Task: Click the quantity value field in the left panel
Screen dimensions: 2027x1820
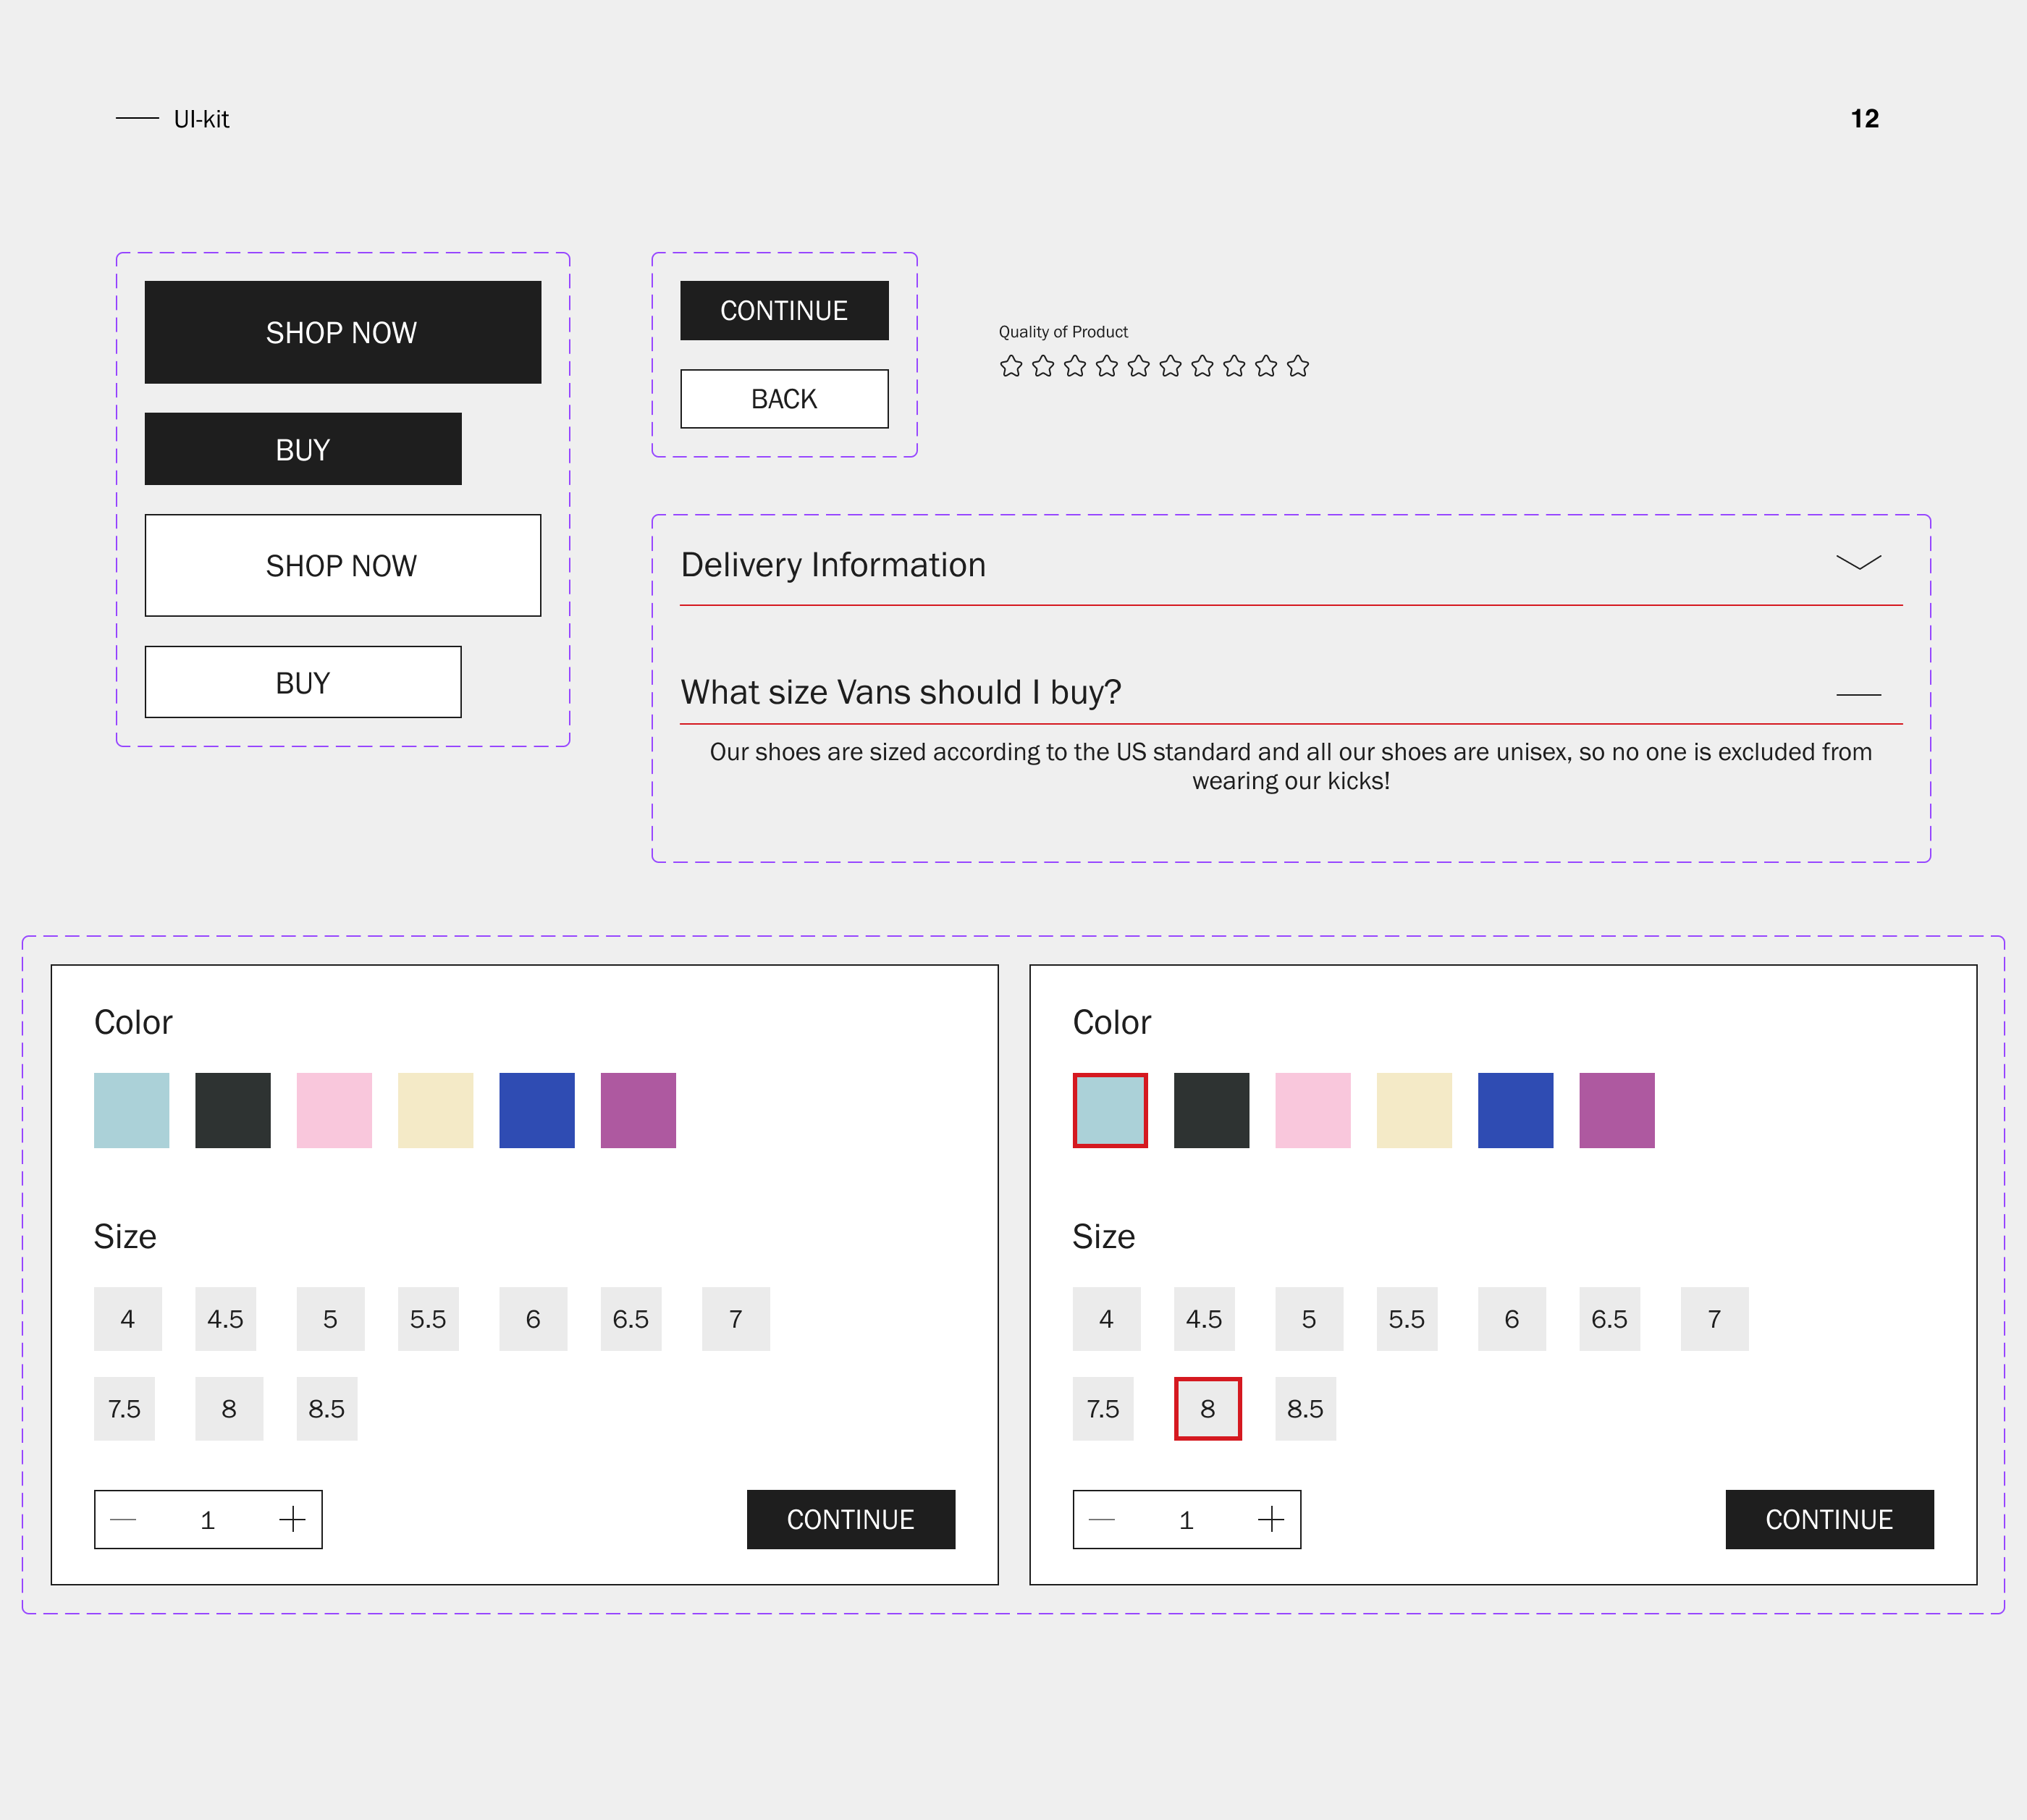Action: [208, 1520]
